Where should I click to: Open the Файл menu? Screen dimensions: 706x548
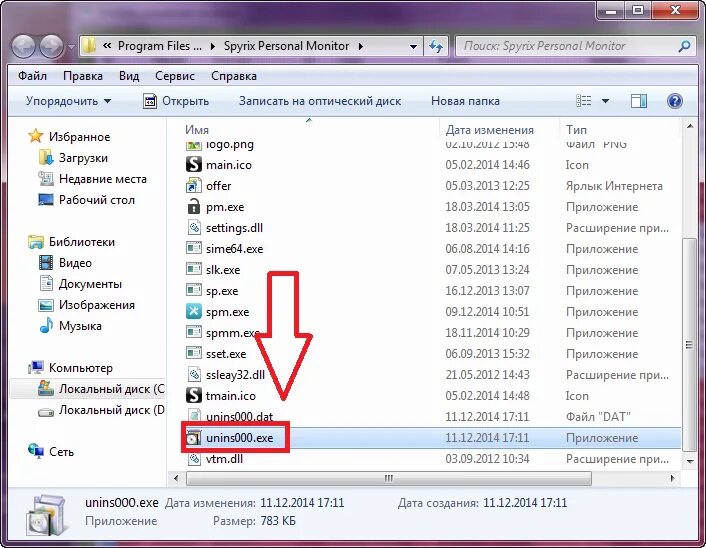click(x=32, y=76)
